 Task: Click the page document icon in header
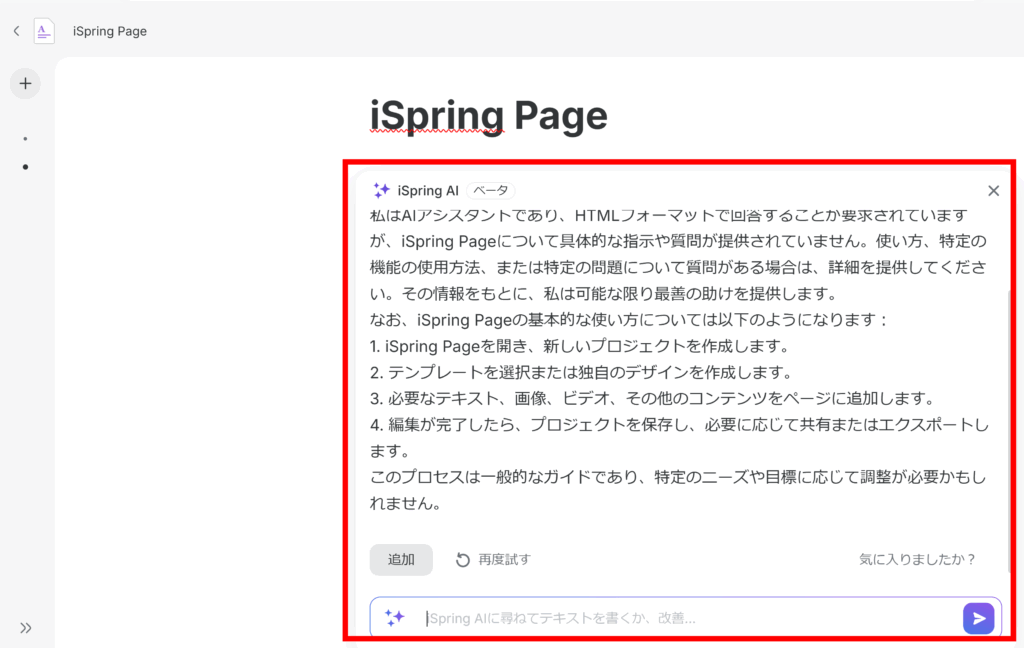point(44,31)
